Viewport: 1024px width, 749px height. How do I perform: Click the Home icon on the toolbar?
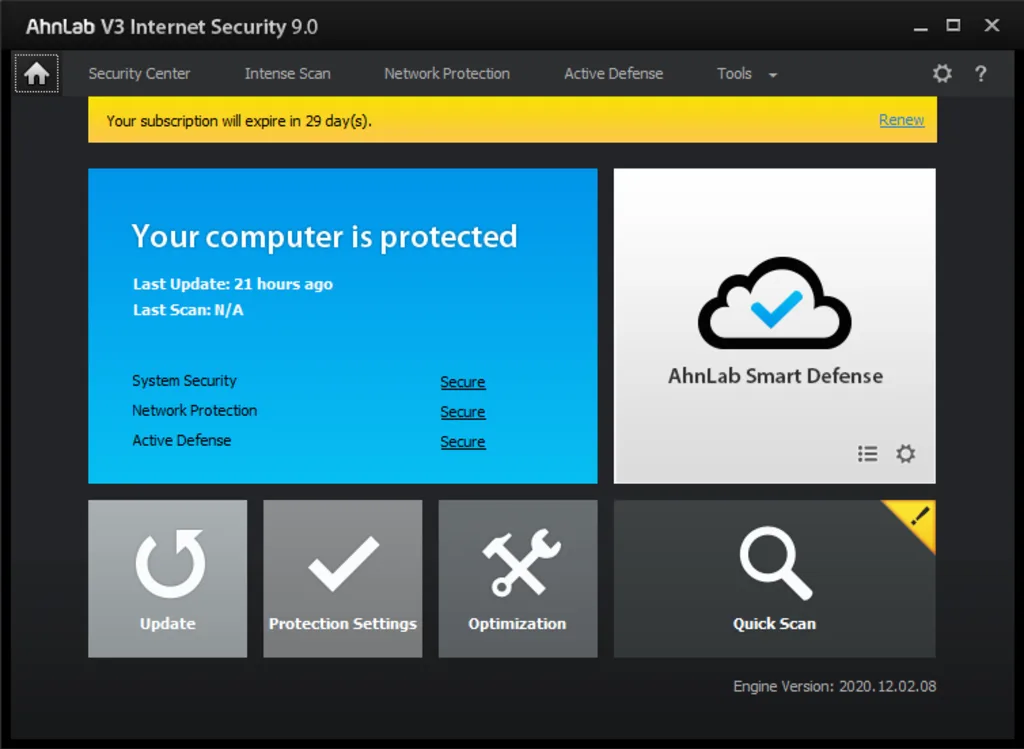tap(37, 72)
